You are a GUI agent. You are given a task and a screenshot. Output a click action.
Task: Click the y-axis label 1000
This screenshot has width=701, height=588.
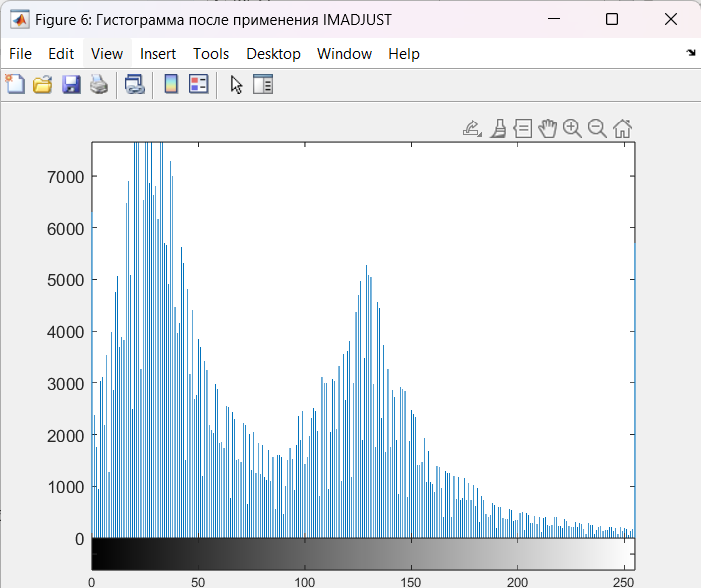[x=65, y=487]
